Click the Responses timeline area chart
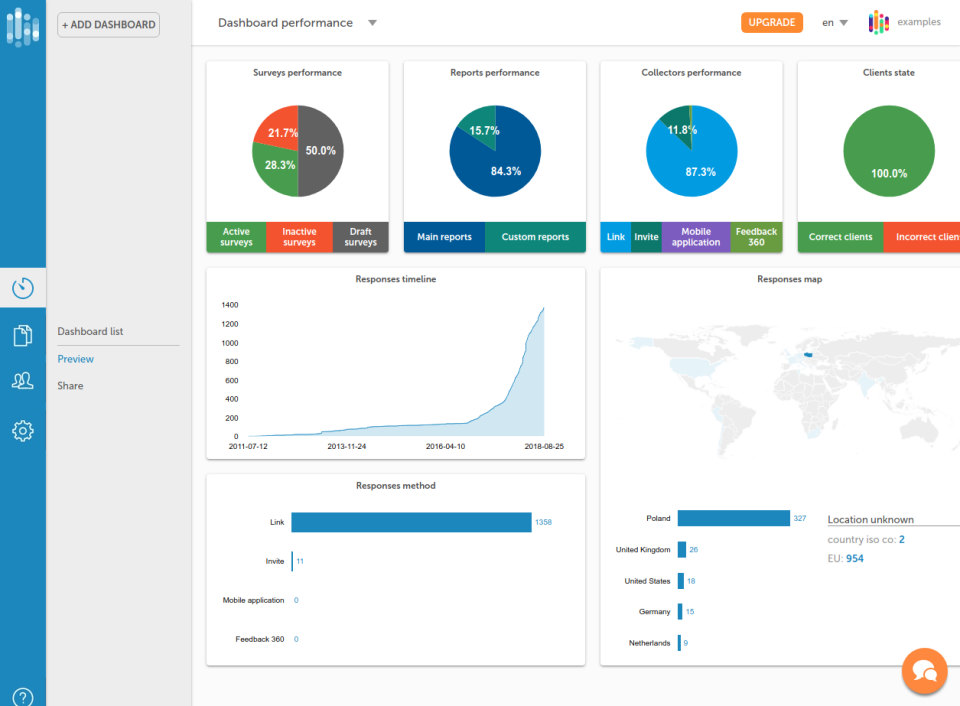 pyautogui.click(x=396, y=371)
